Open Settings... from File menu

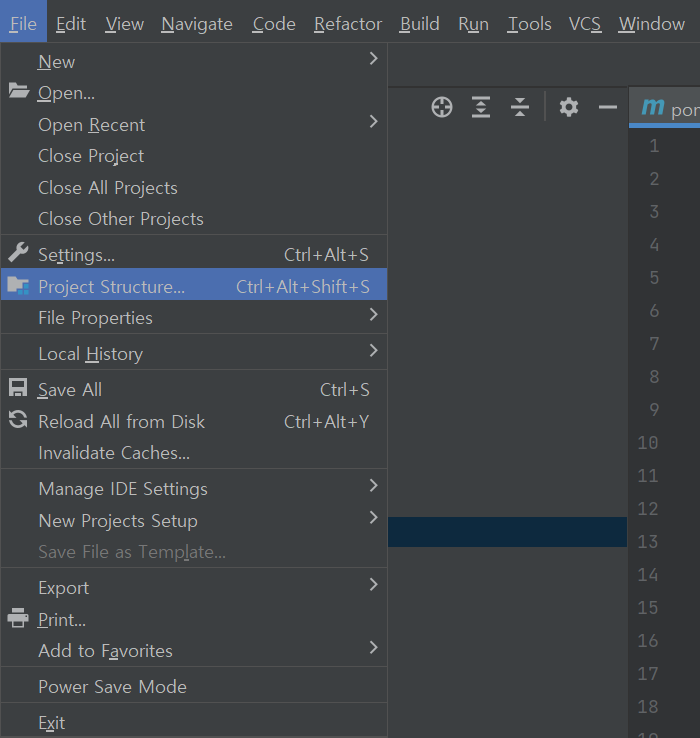pyautogui.click(x=194, y=255)
